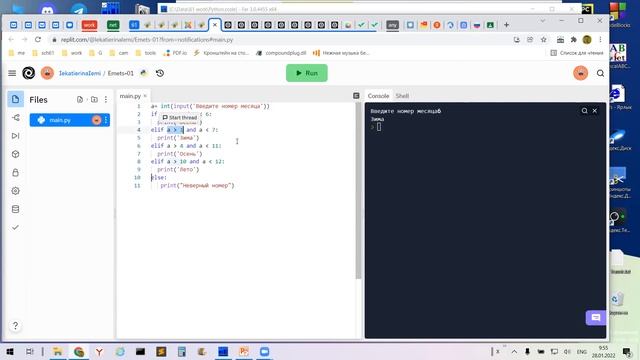The height and width of the screenshot is (360, 640).
Task: Open Files panel three-dot menu
Action: [106, 100]
